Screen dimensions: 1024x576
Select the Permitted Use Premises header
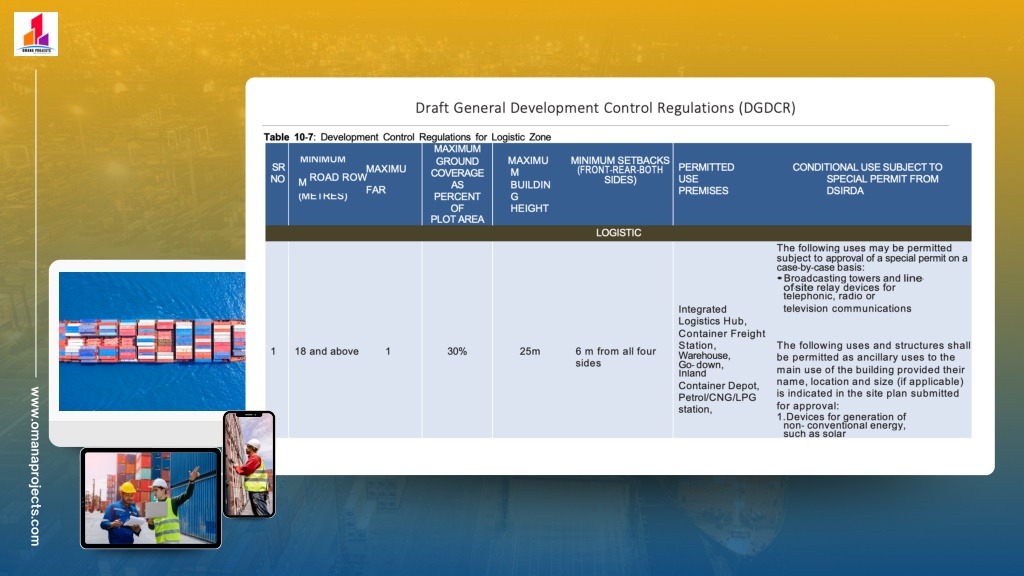[706, 178]
